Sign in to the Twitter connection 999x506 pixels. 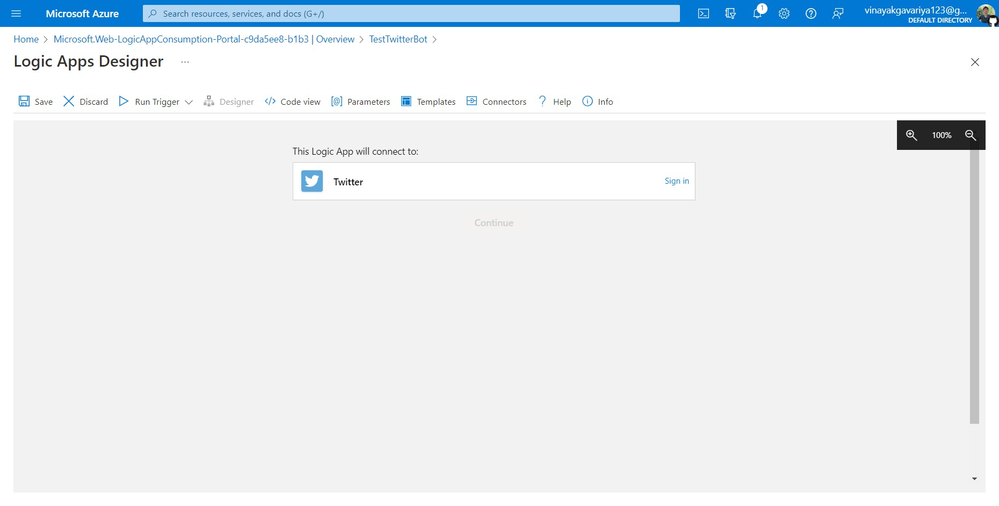click(x=677, y=181)
